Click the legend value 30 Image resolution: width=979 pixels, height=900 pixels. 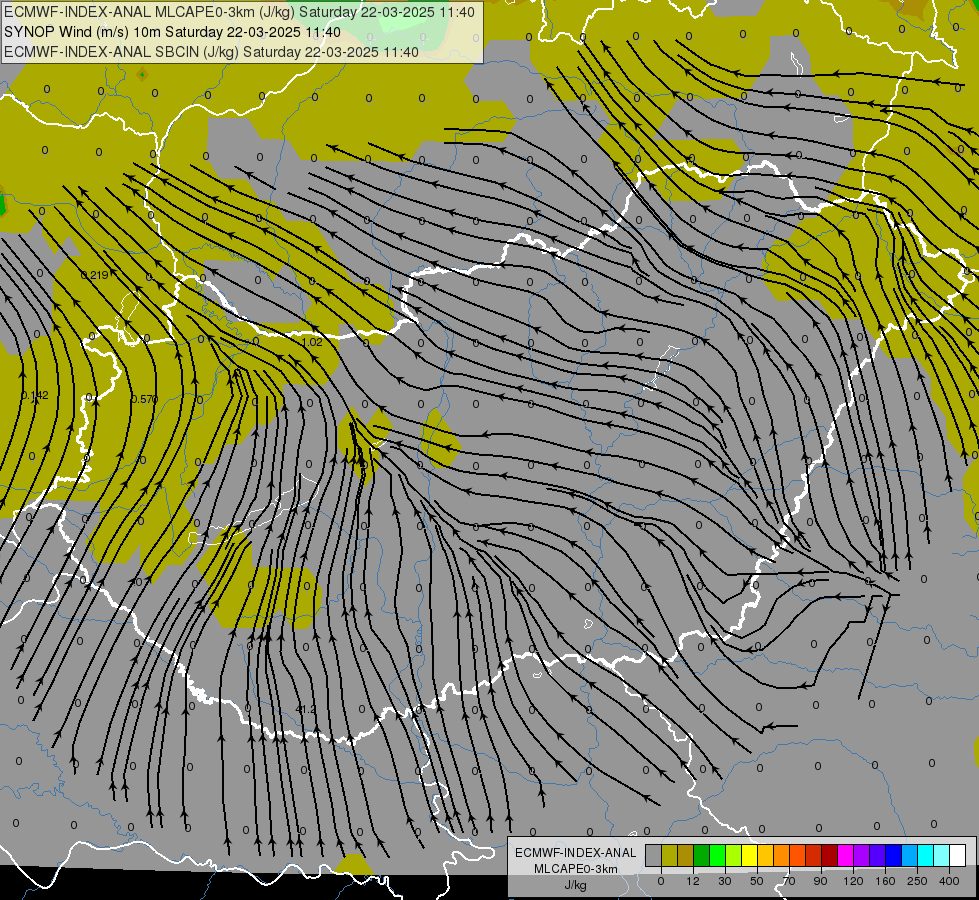[x=725, y=881]
